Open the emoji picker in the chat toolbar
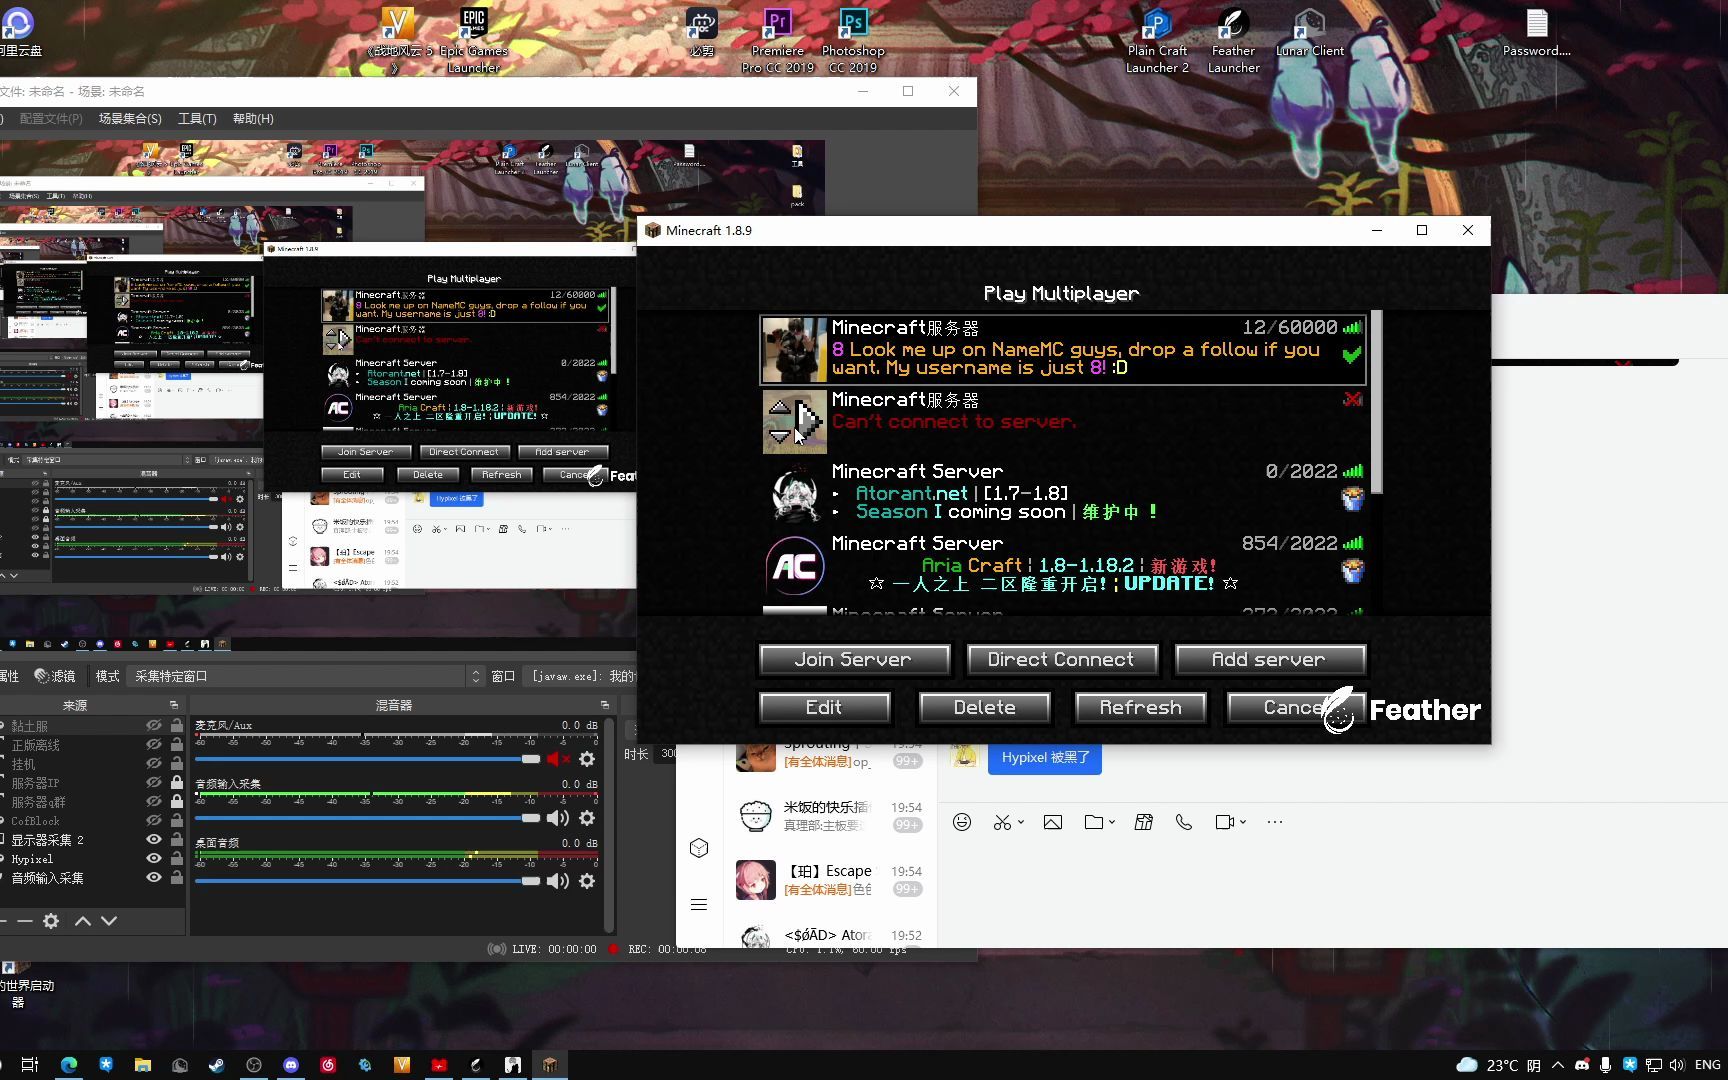This screenshot has height=1080, width=1728. (x=962, y=822)
